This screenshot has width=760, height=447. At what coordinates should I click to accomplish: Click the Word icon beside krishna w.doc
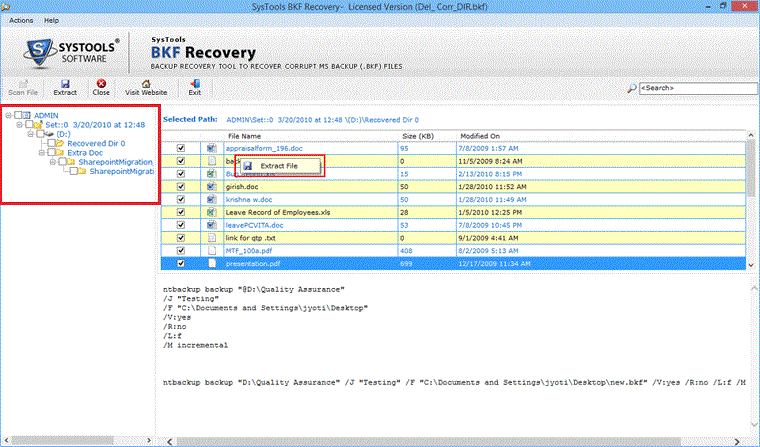pos(211,199)
